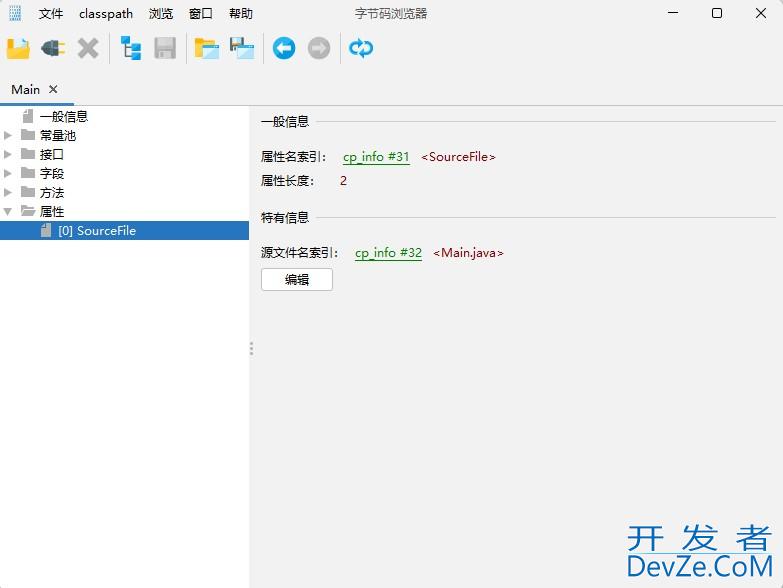The height and width of the screenshot is (588, 783).
Task: Click the gray X toolbar icon
Action: tap(88, 48)
